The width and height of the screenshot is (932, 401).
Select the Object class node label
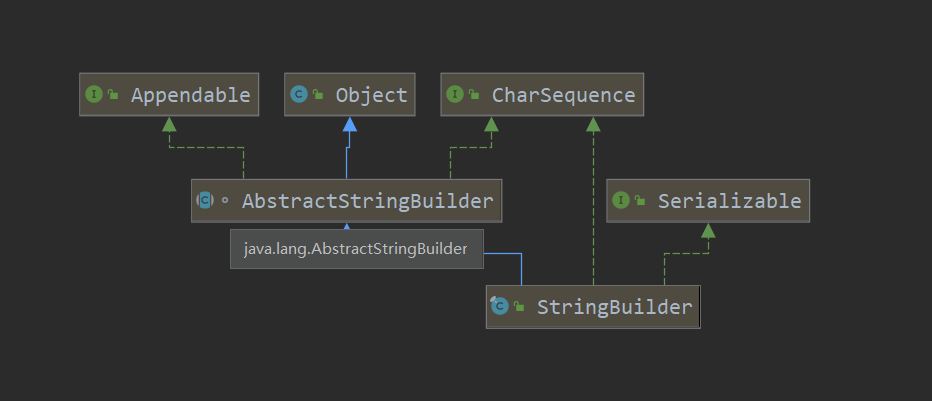[x=371, y=95]
